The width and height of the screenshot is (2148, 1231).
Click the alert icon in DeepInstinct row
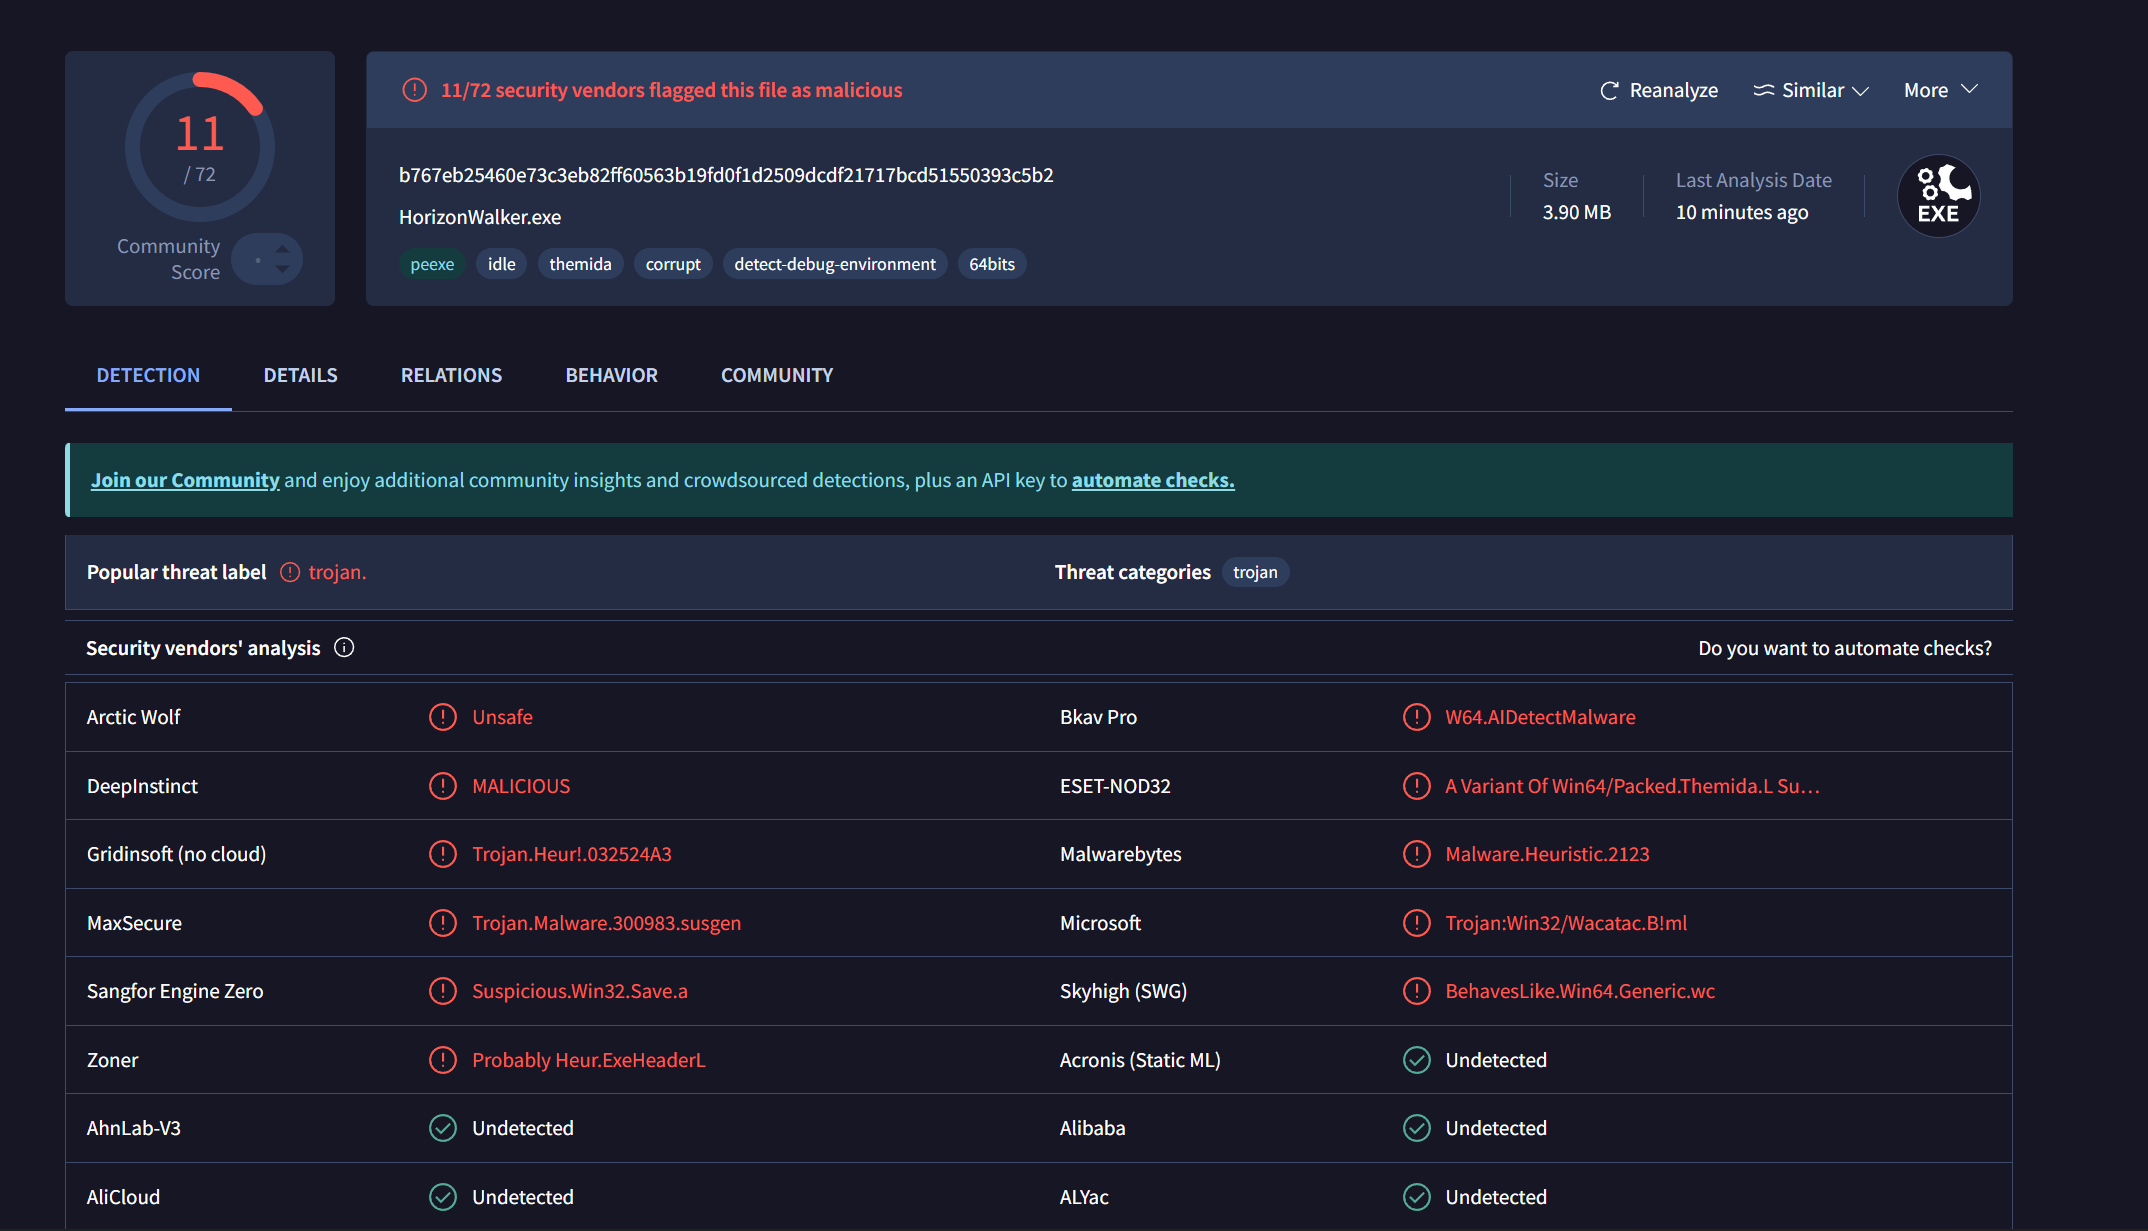[443, 786]
